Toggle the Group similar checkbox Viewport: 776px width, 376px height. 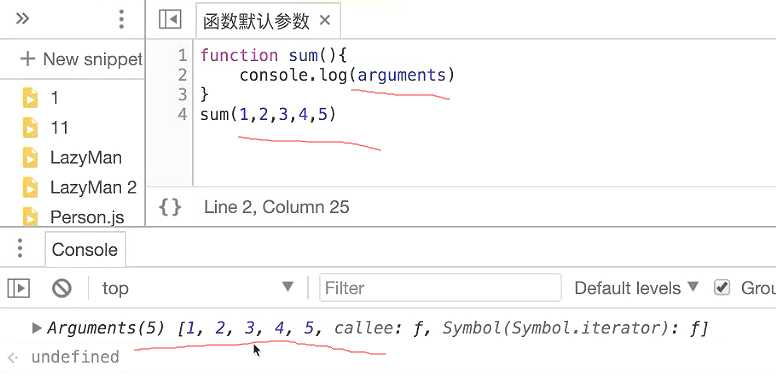722,287
